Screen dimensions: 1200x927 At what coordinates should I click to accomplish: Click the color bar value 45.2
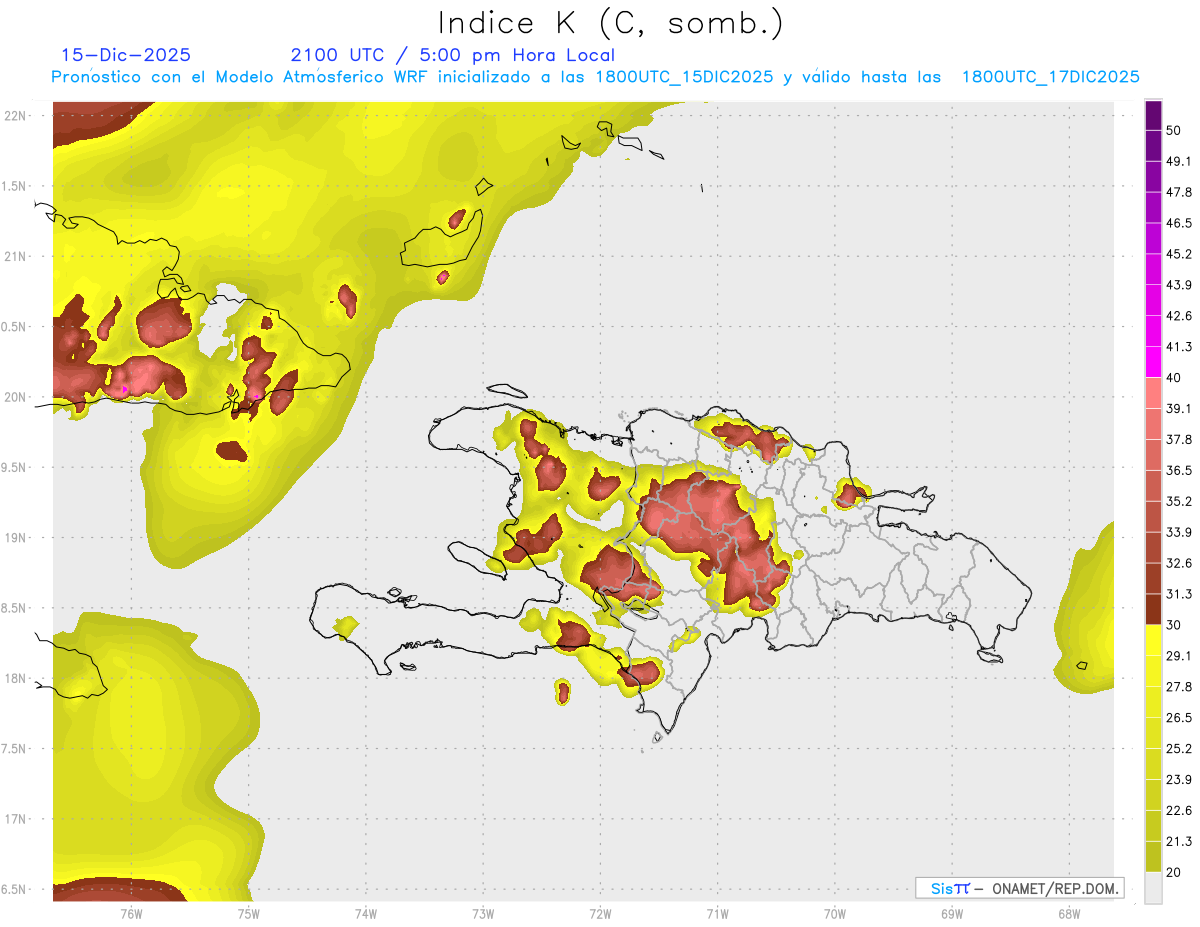click(1179, 254)
